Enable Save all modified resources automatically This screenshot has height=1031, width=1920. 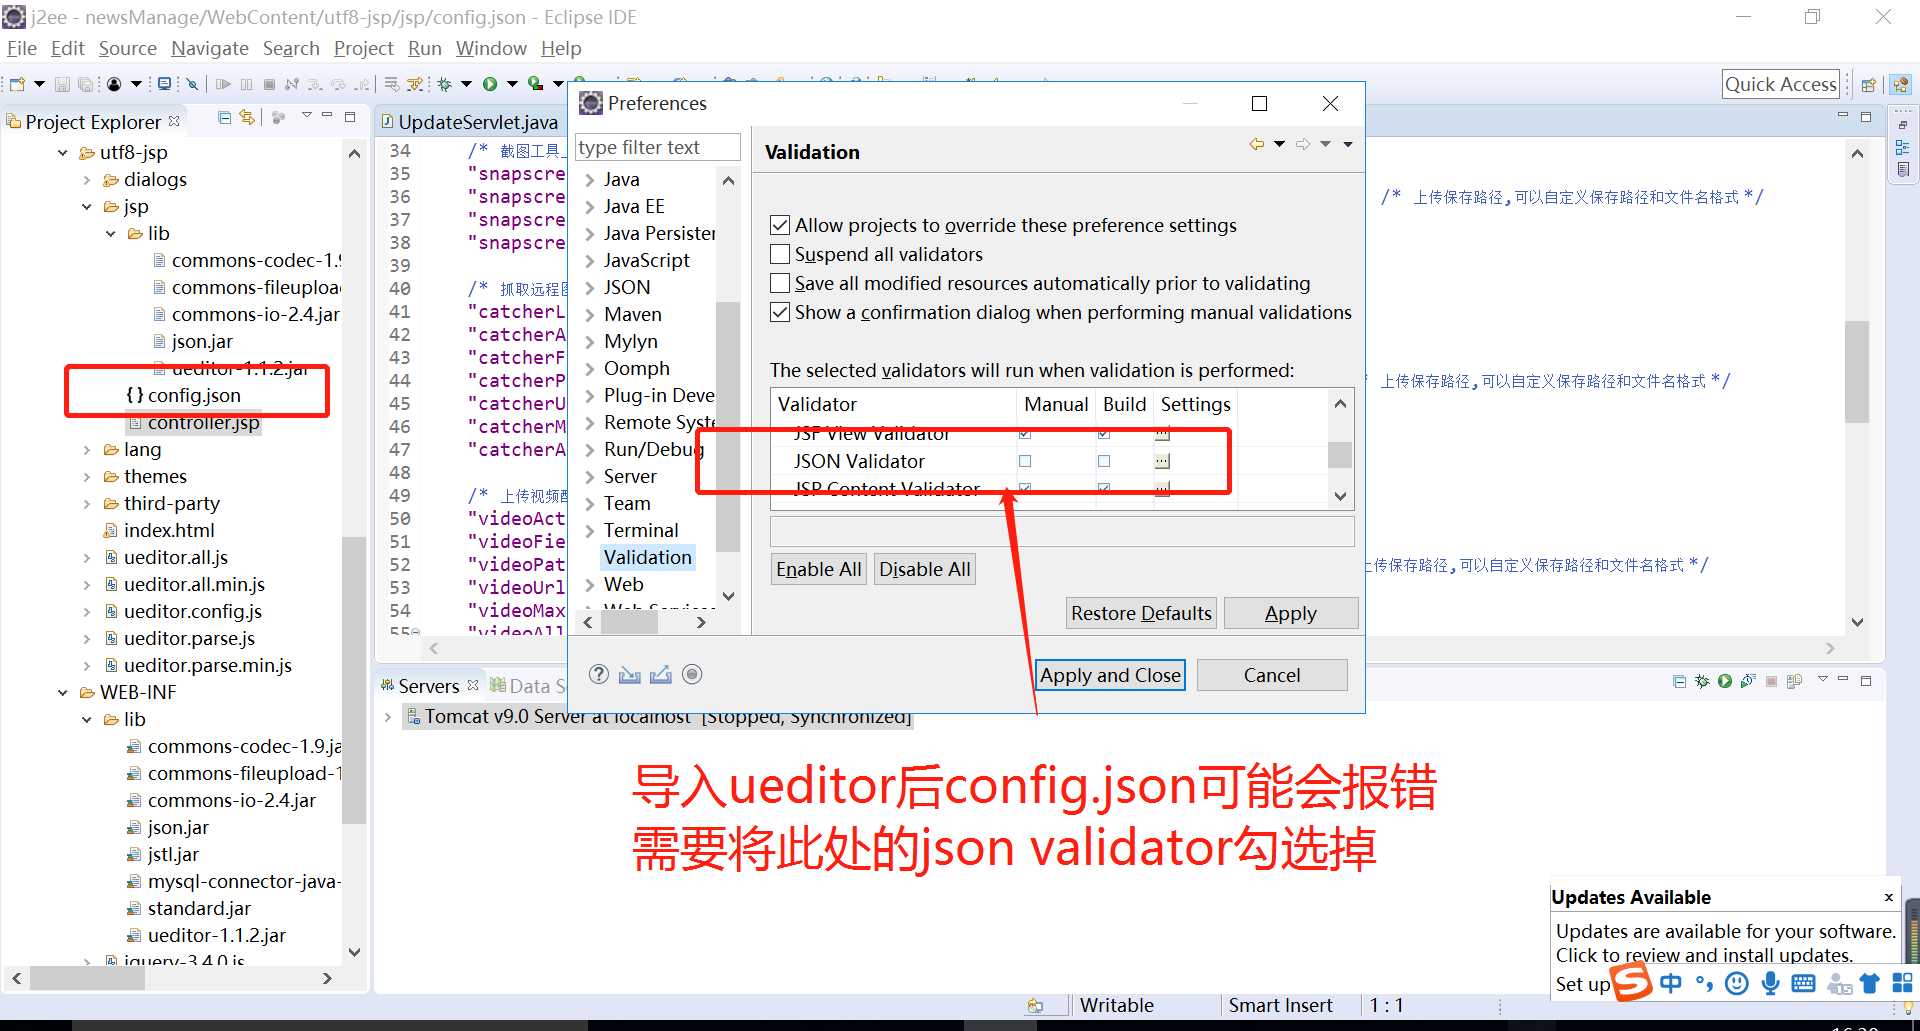pos(780,283)
